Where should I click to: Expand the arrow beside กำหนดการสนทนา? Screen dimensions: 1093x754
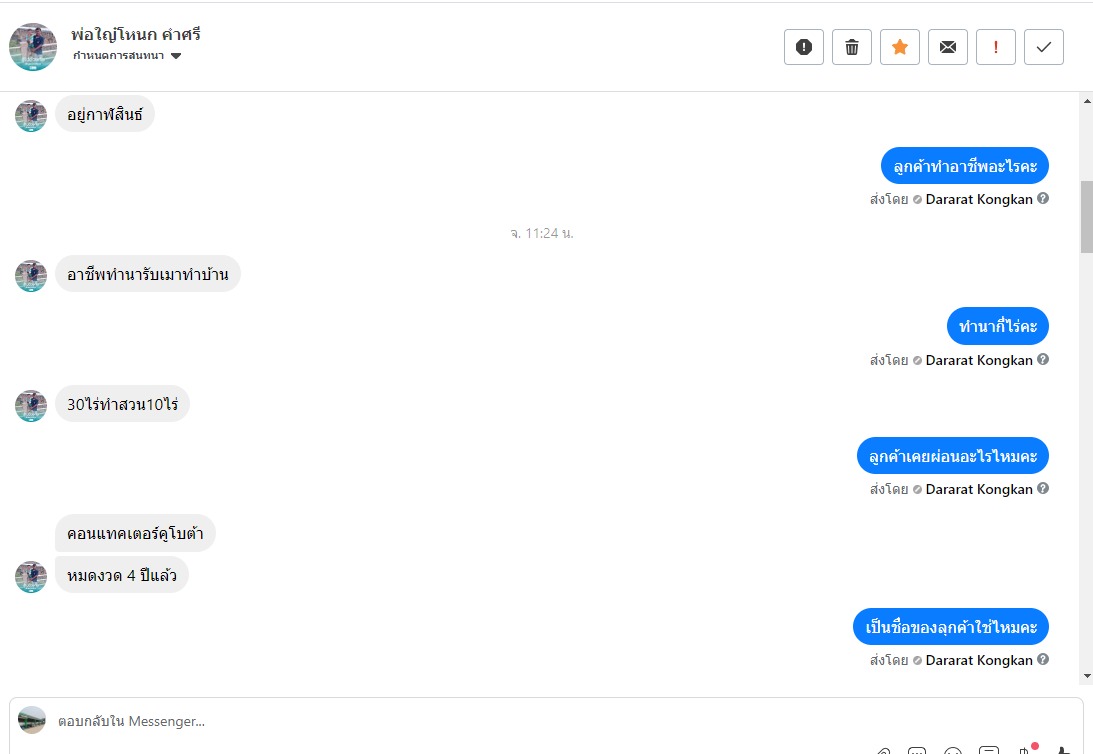tap(176, 56)
